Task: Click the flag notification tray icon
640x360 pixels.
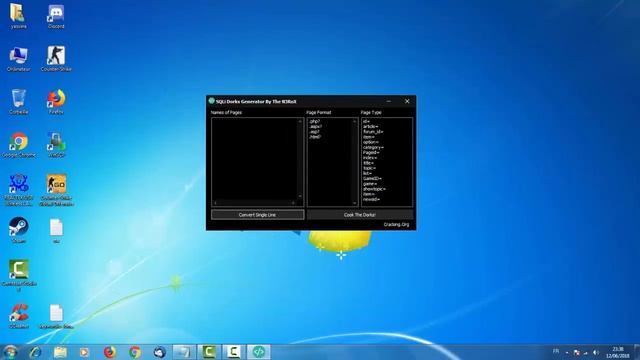Action: click(576, 352)
